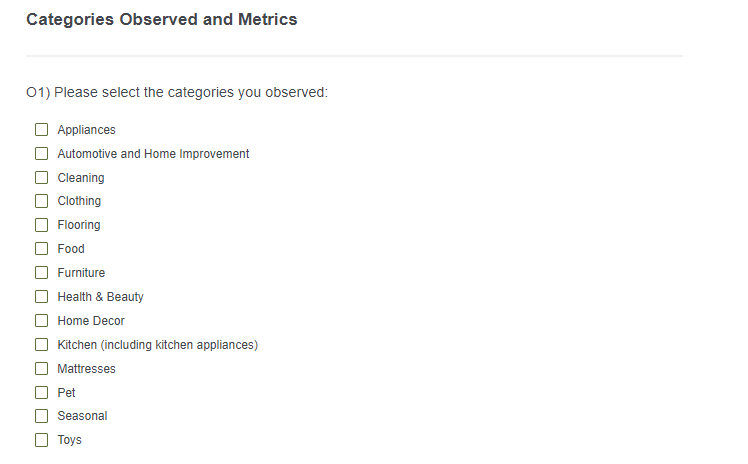Select the Health & Beauty checkbox
Viewport: 748px width, 464px height.
click(x=42, y=297)
